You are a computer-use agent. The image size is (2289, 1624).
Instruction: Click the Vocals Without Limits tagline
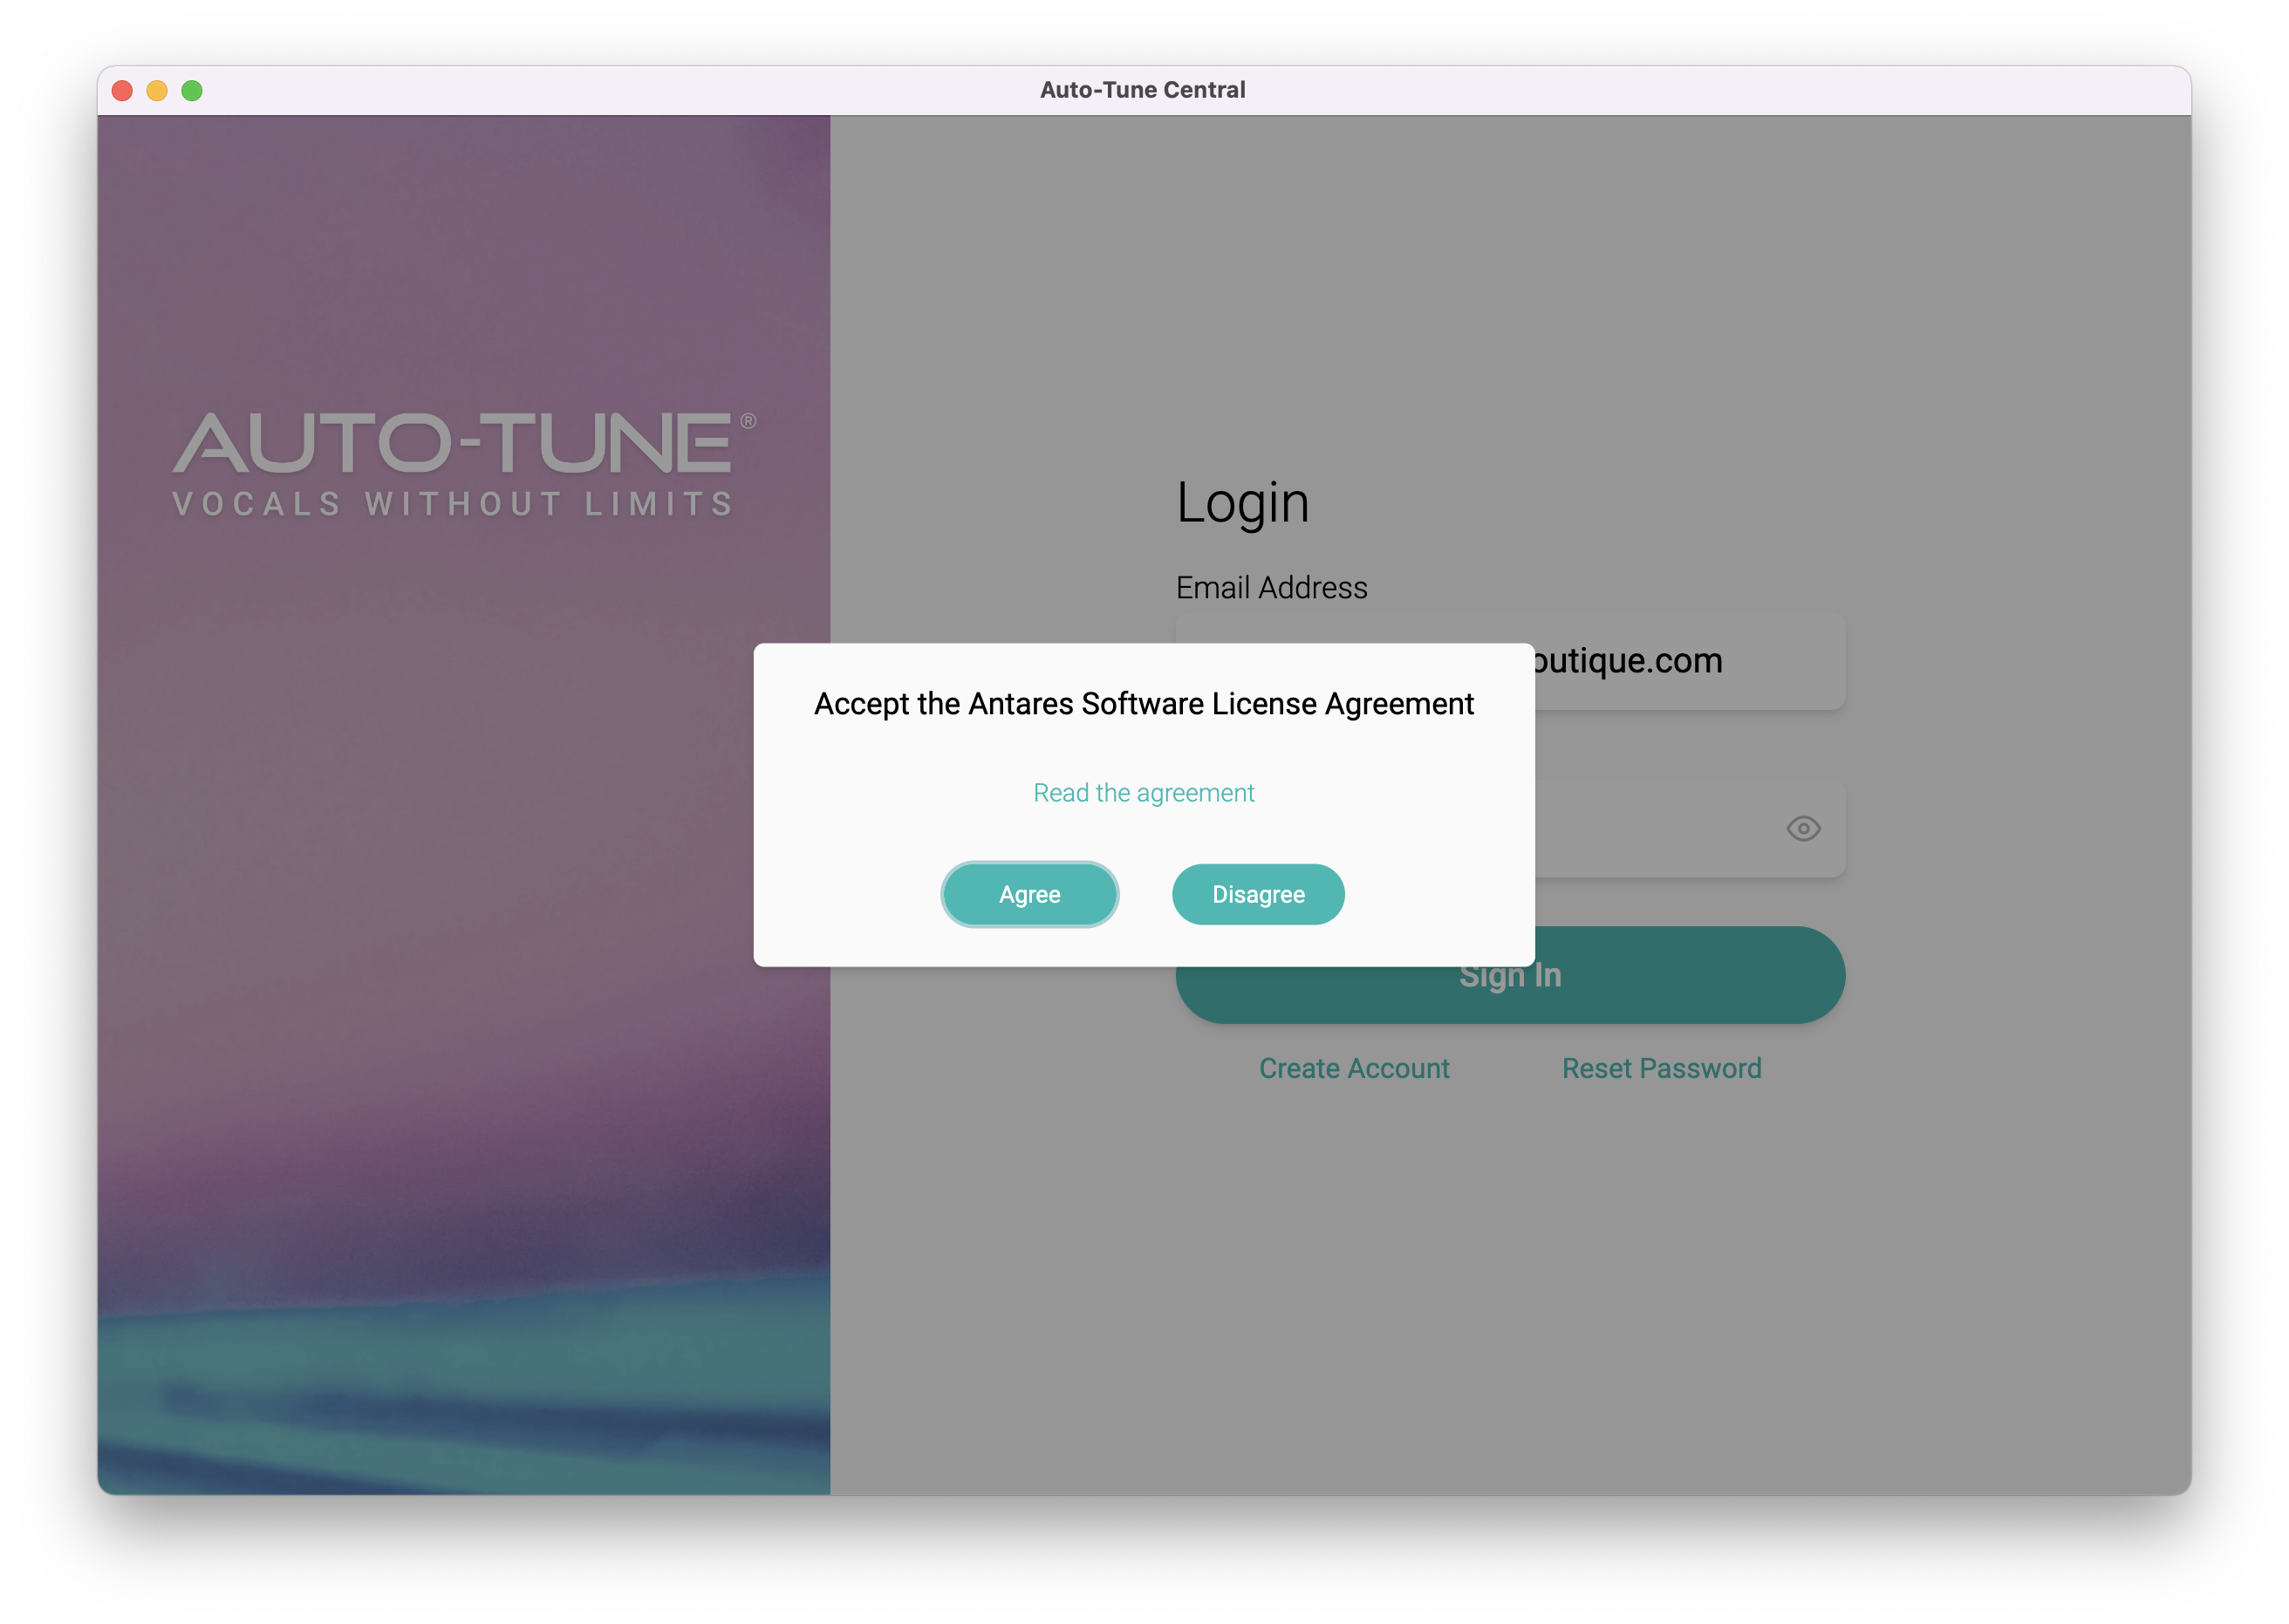point(453,504)
